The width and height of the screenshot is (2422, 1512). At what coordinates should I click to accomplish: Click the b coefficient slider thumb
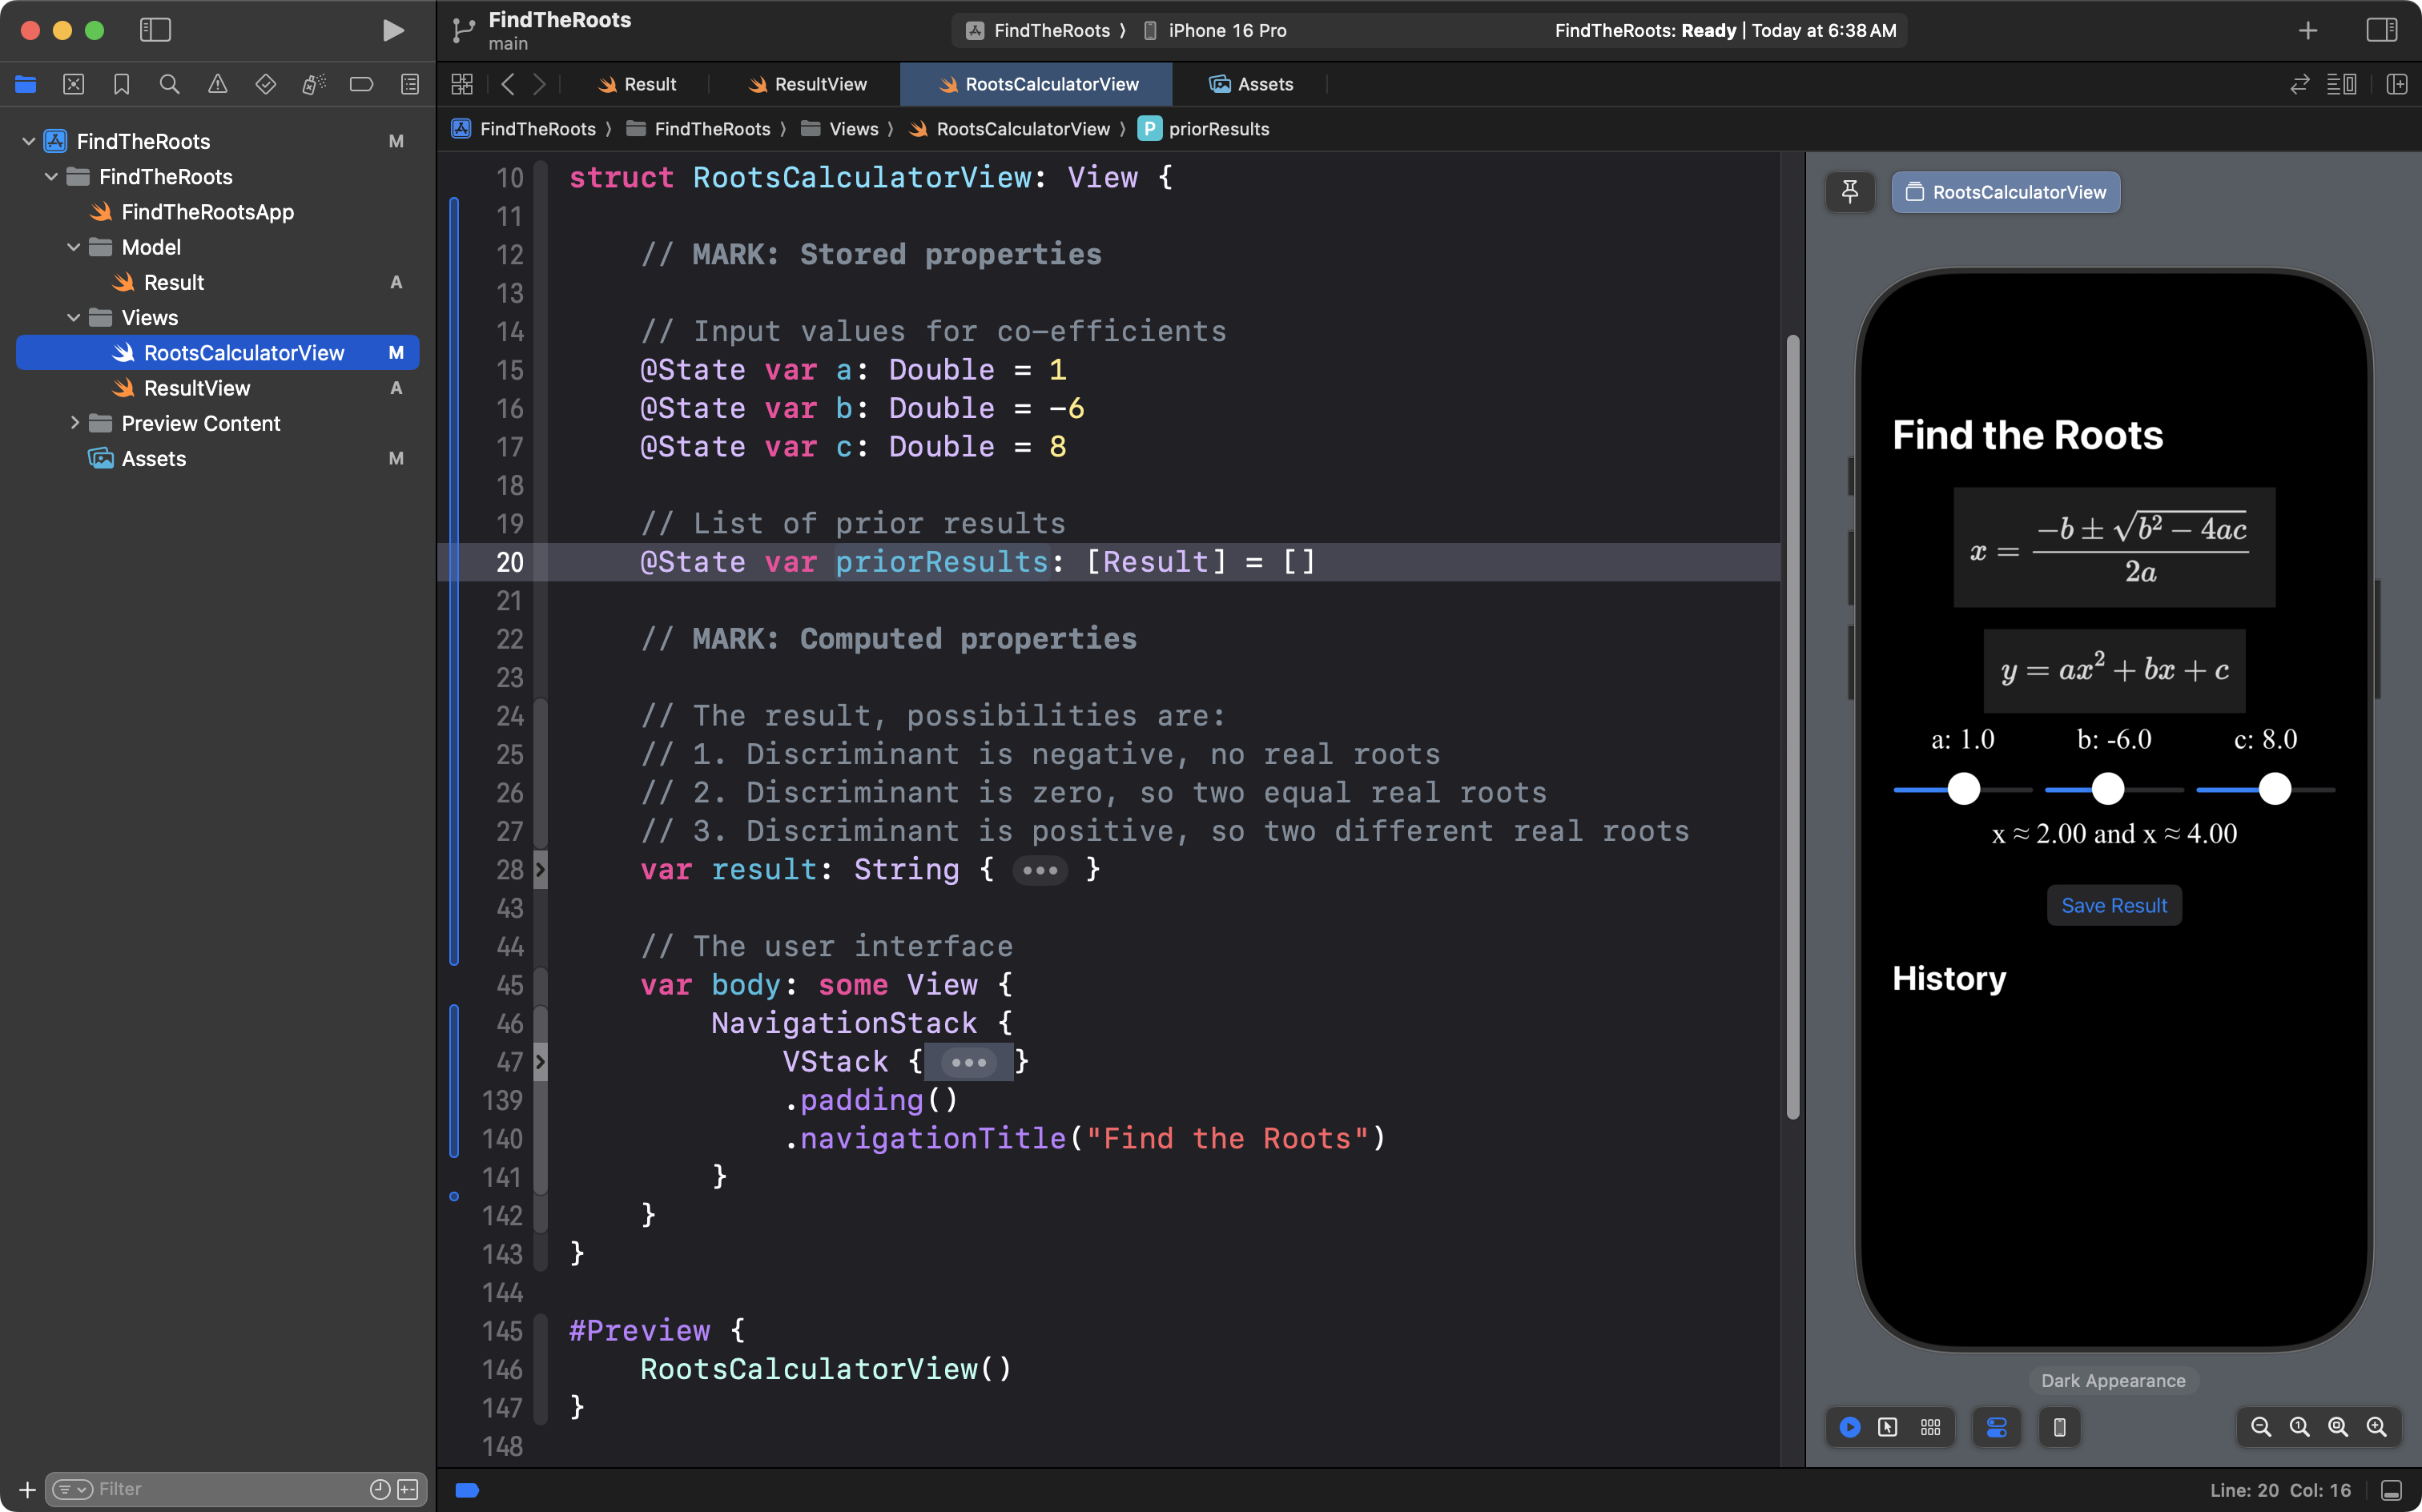(x=2108, y=789)
